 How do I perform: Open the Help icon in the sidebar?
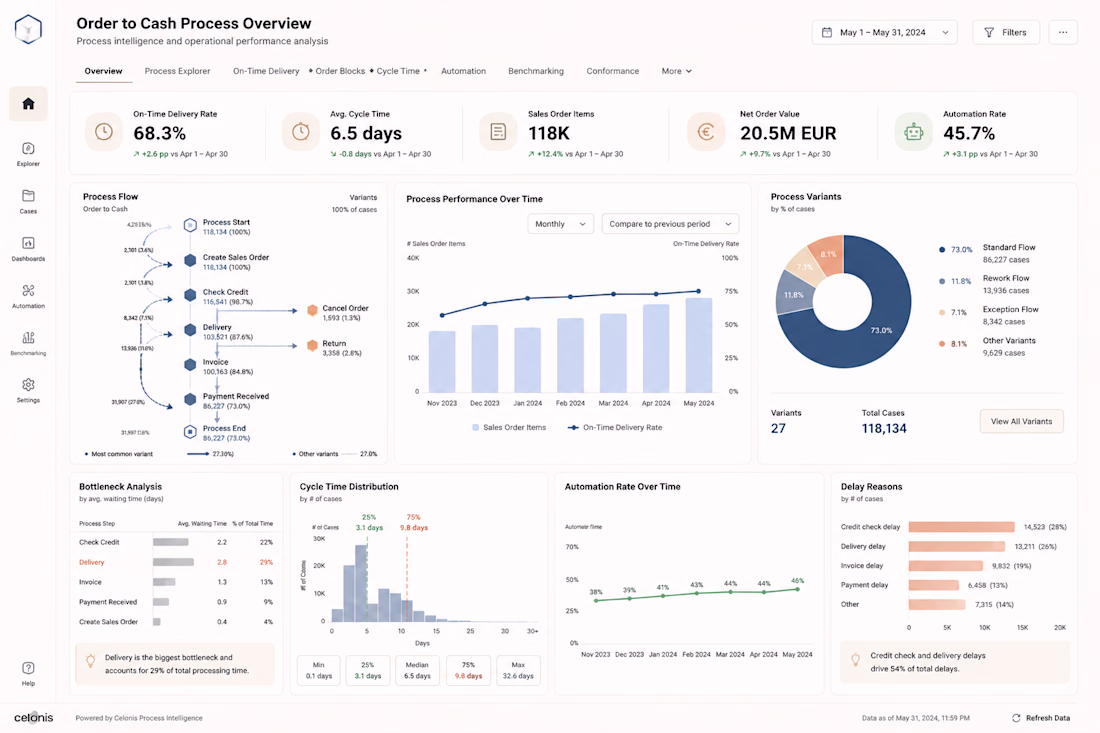coord(28,668)
